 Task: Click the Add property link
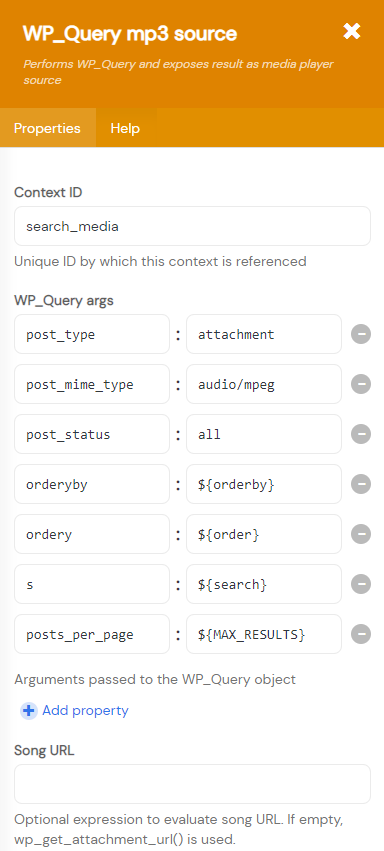point(85,710)
